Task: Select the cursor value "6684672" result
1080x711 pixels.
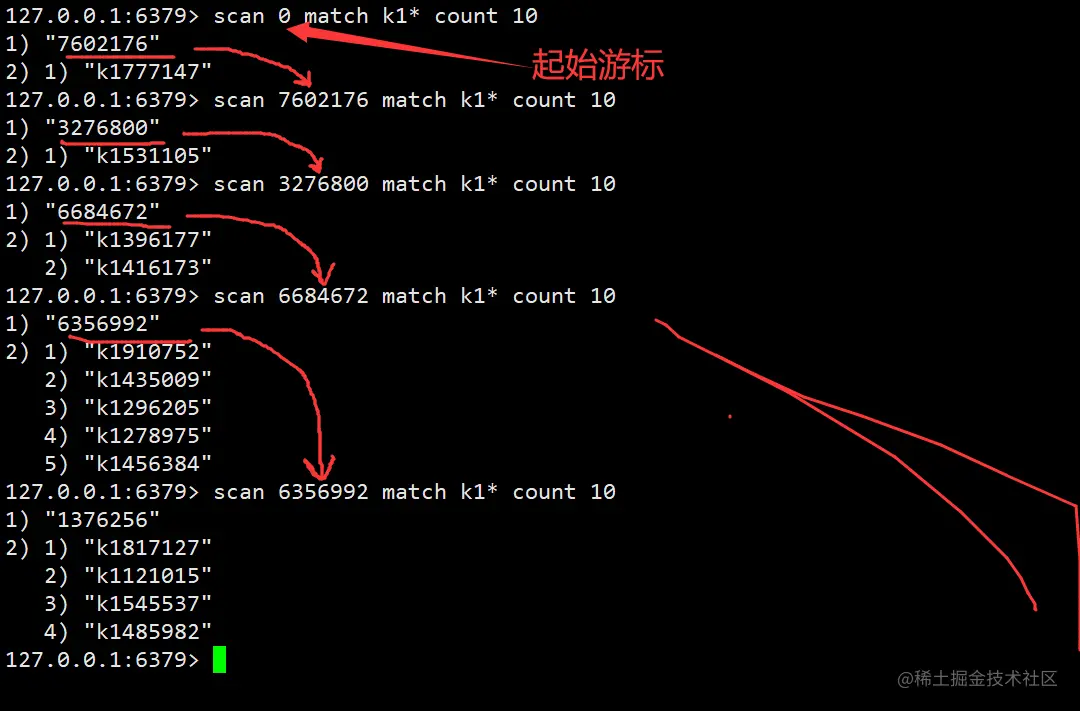Action: click(103, 212)
